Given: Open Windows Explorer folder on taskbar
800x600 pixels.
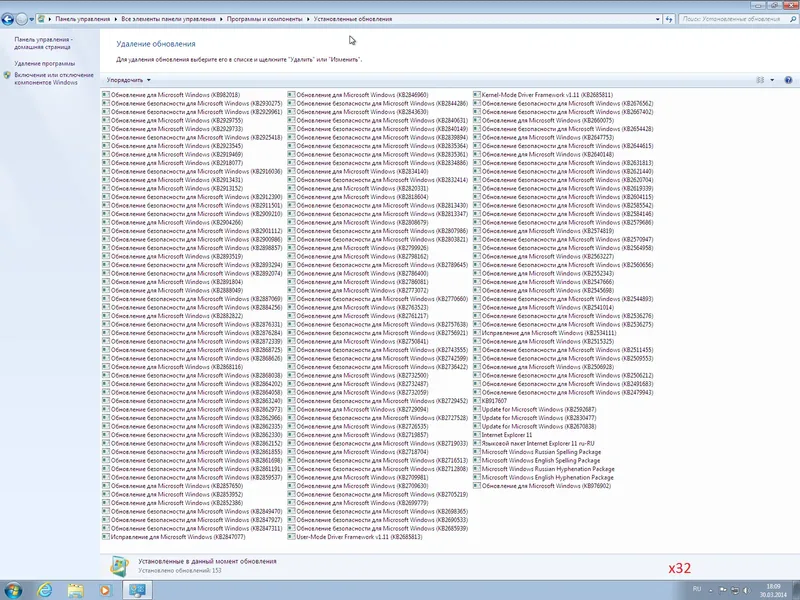Looking at the screenshot, I should [x=76, y=590].
